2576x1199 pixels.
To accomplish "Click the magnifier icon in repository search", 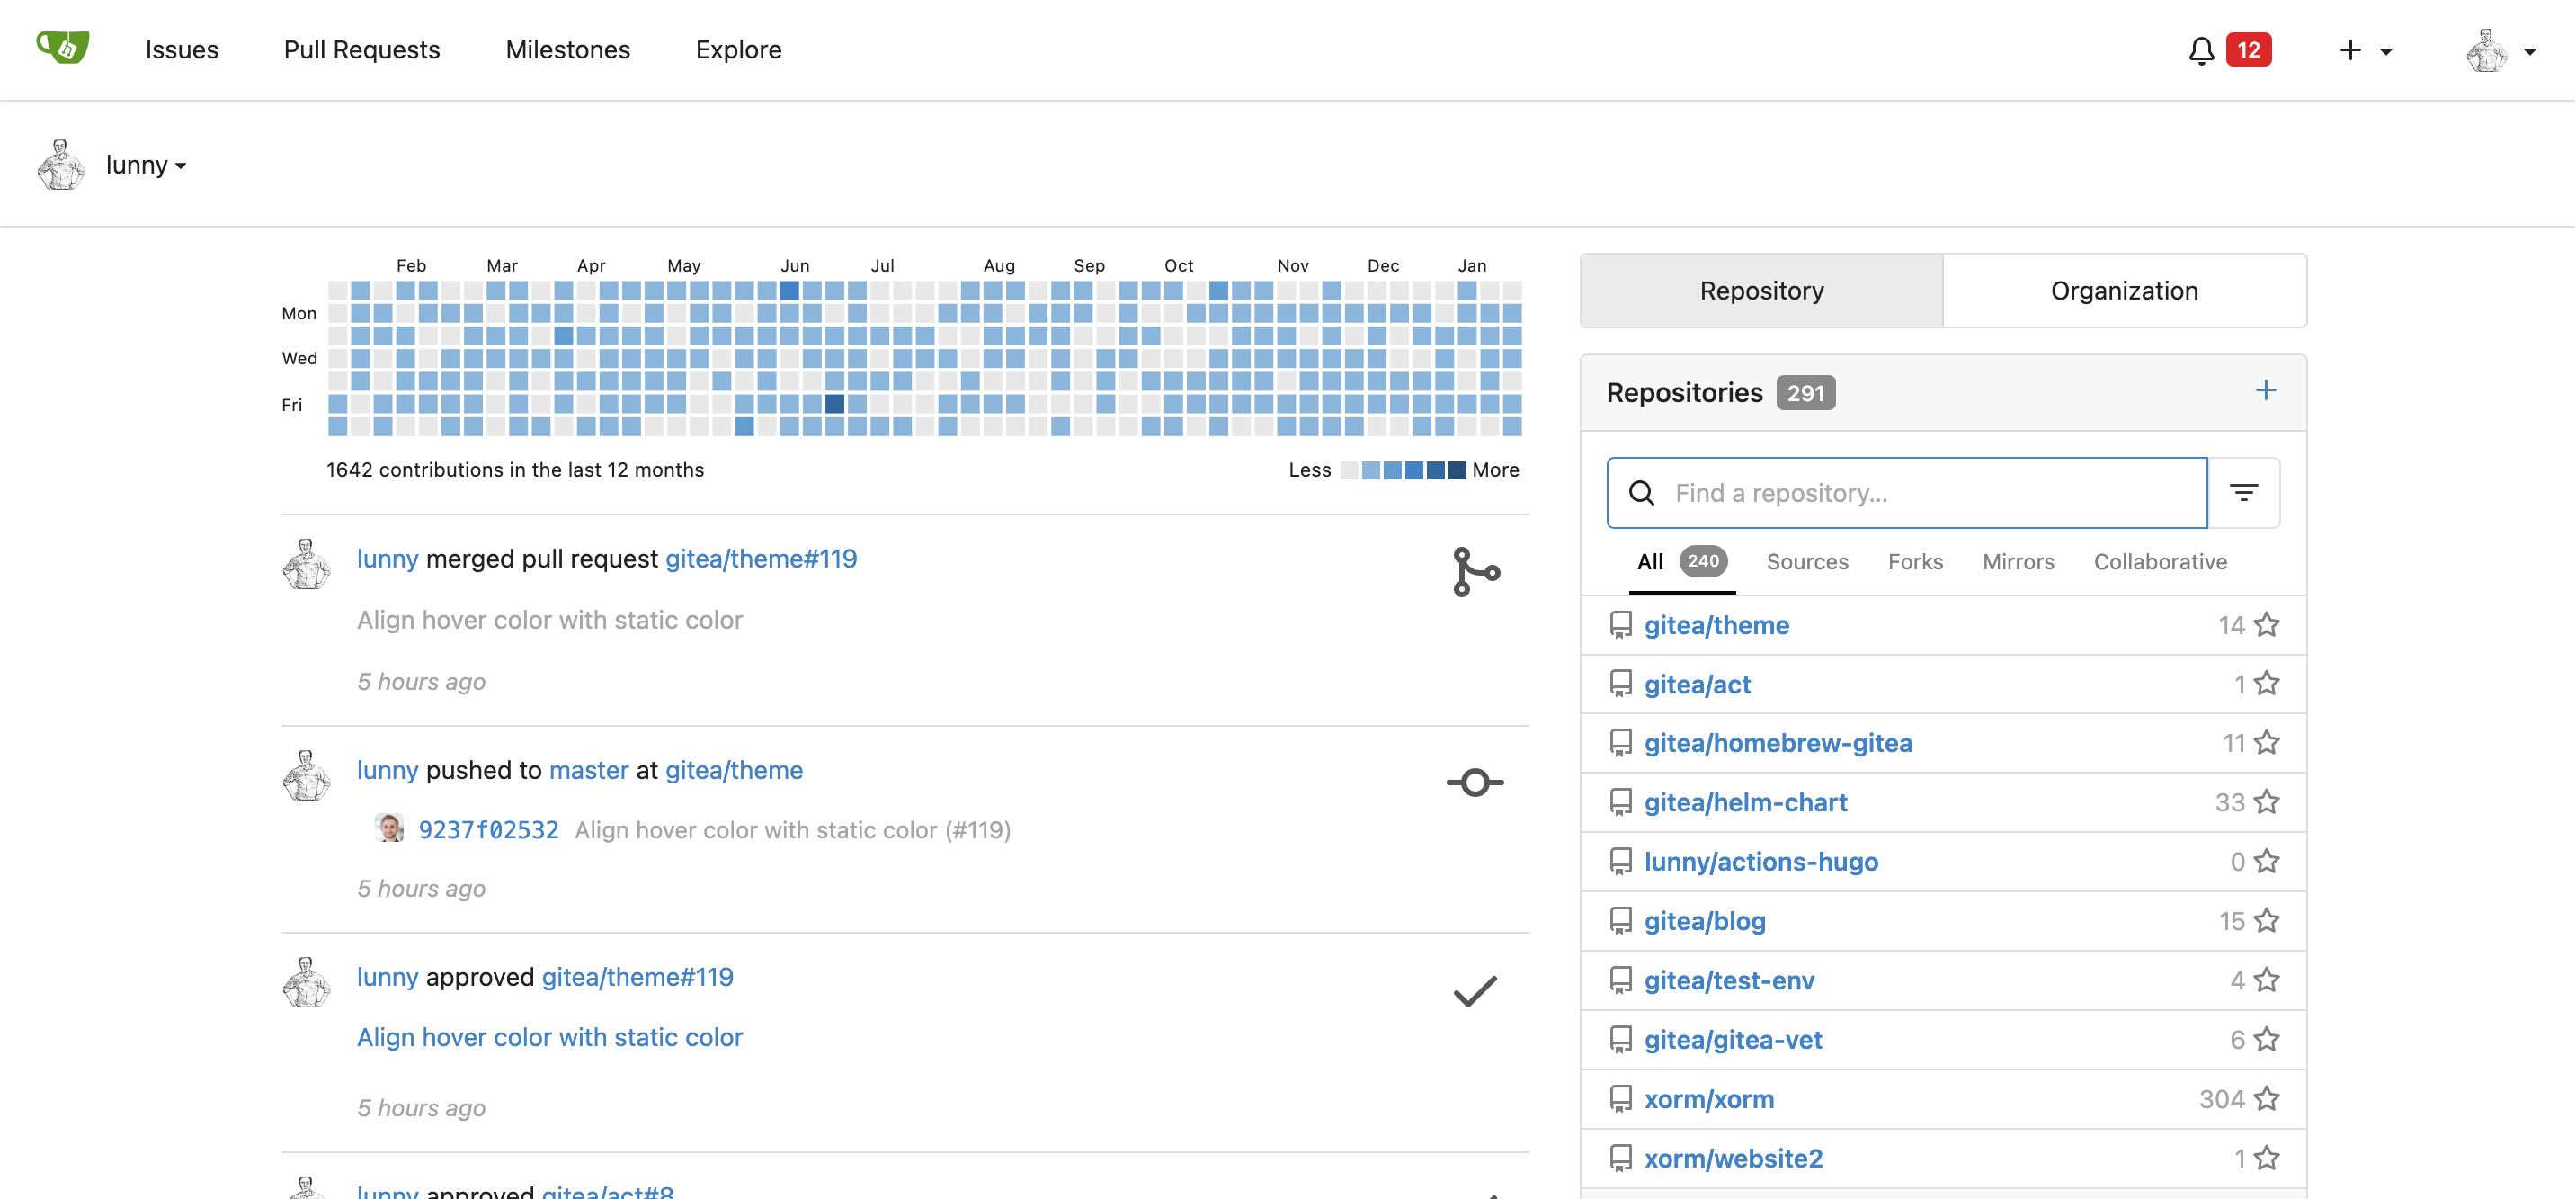I will point(1641,493).
